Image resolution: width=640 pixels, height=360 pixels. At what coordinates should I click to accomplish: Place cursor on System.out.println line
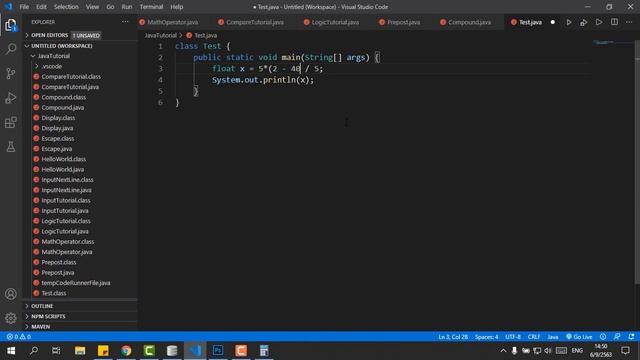[x=263, y=80]
